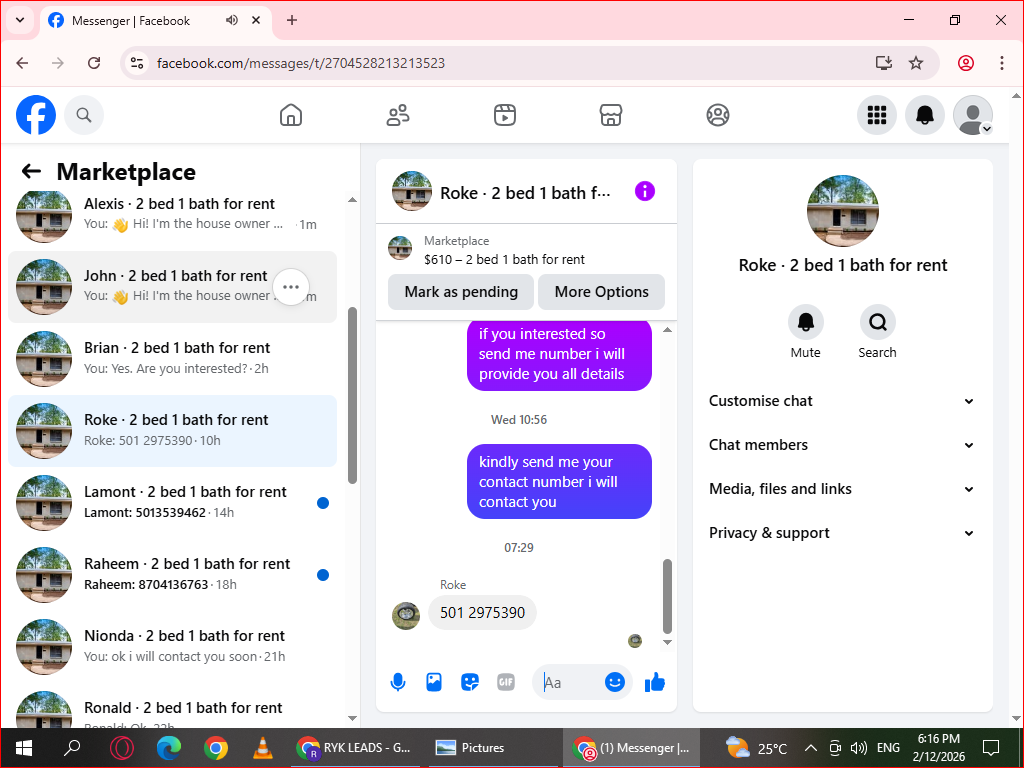The width and height of the screenshot is (1024, 768).
Task: Click Roke's small avatar beside message
Action: [406, 615]
